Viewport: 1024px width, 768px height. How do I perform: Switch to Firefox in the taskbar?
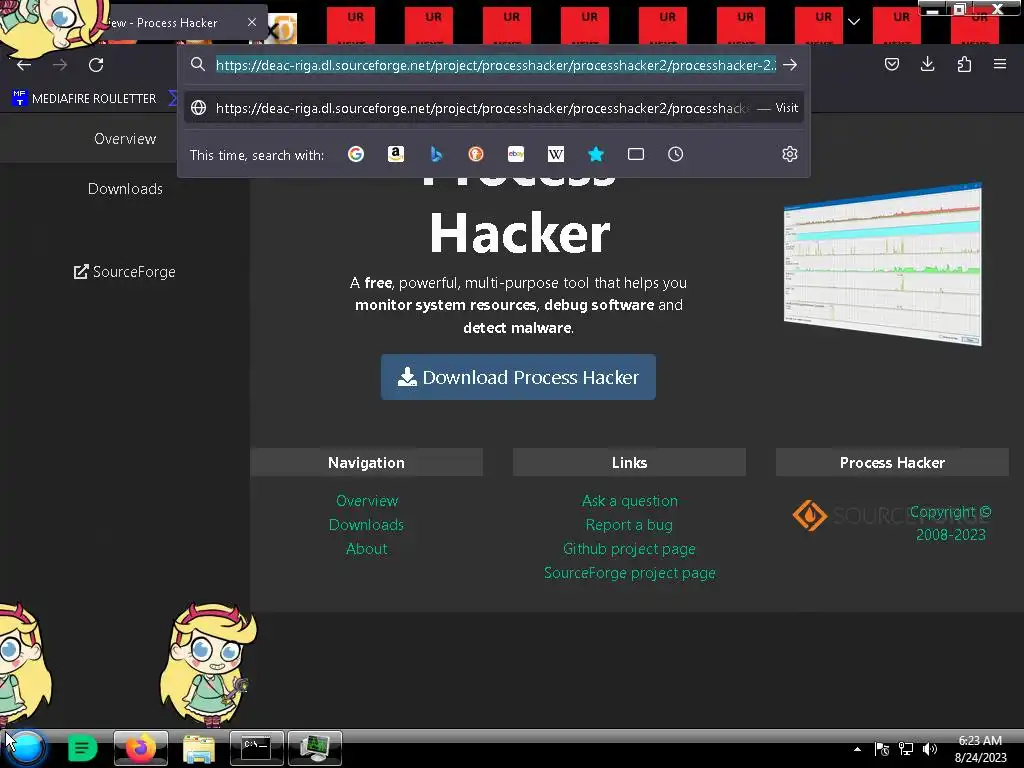click(140, 748)
